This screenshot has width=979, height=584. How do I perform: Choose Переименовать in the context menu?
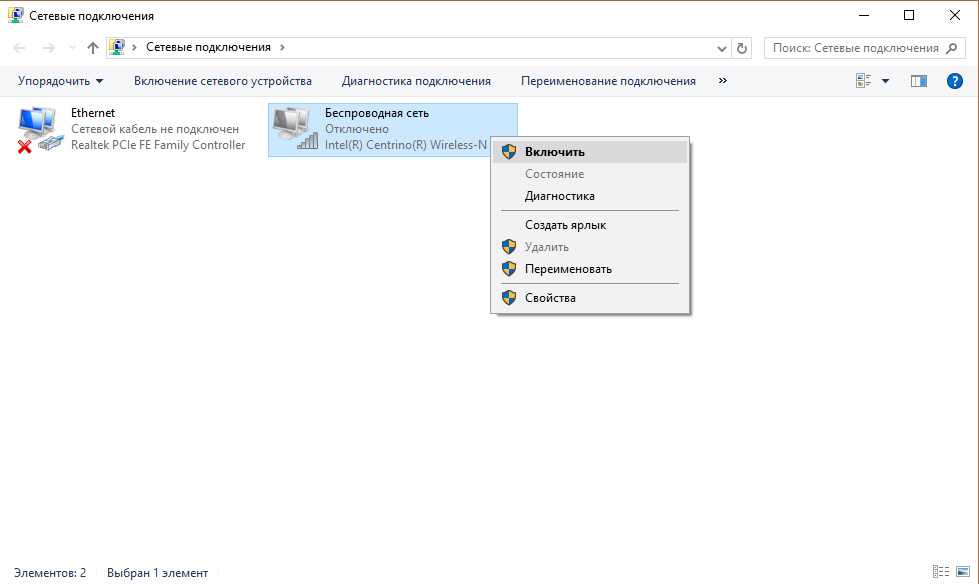click(568, 269)
